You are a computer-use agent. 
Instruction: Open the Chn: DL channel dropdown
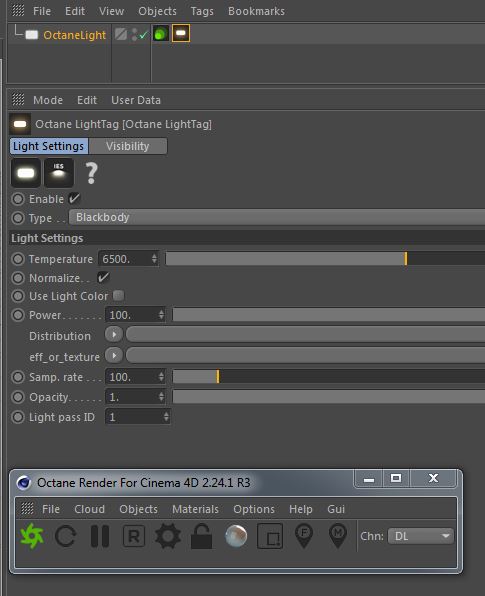(421, 536)
